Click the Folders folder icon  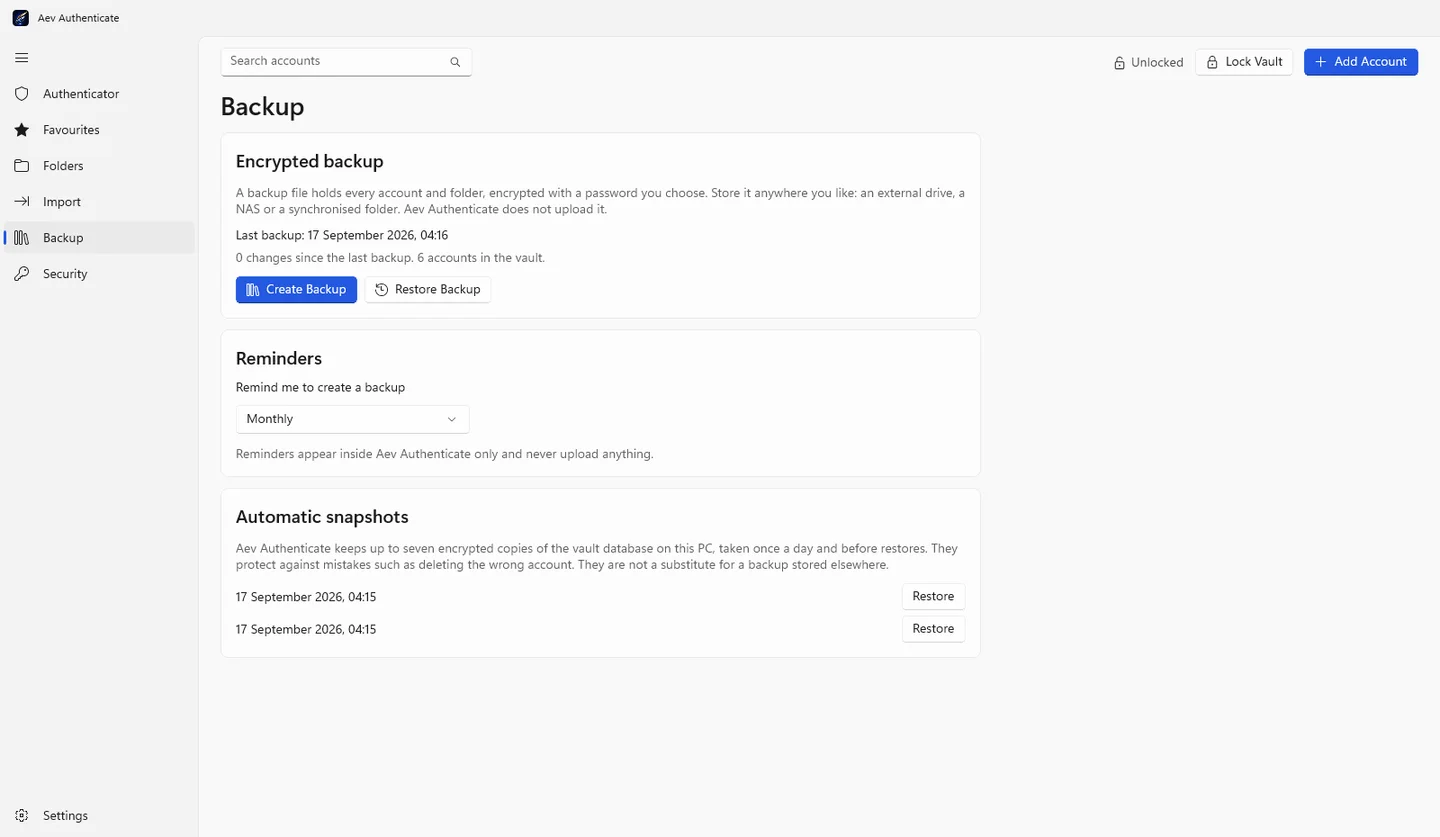(21, 166)
